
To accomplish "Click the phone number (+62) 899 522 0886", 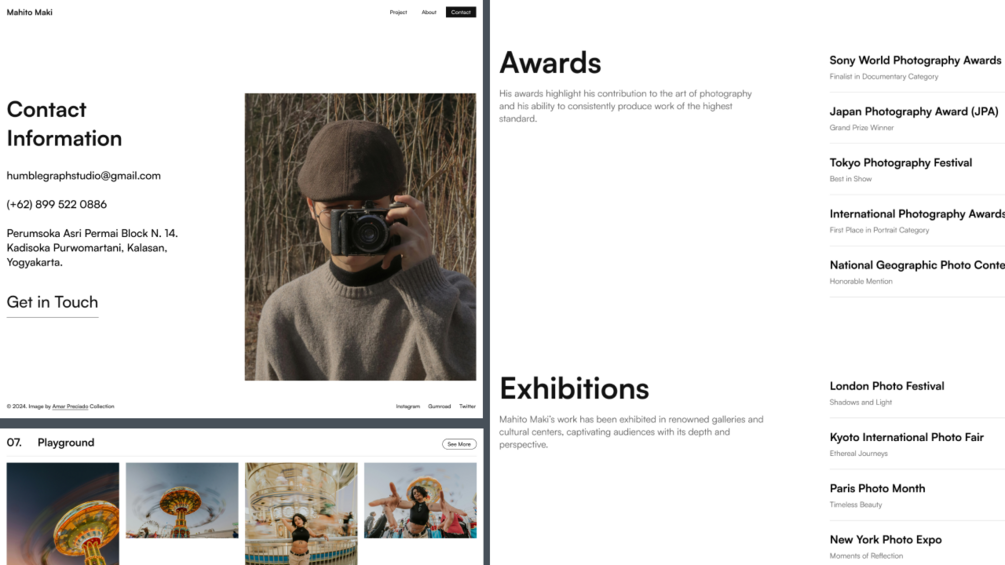I will [57, 204].
